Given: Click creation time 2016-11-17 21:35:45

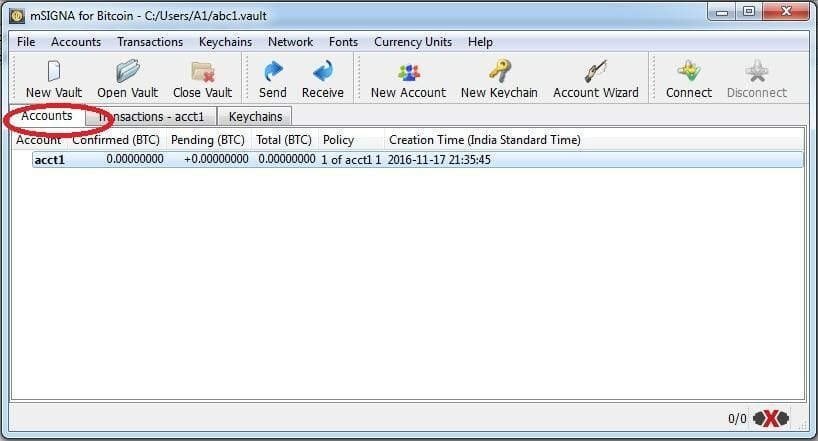Looking at the screenshot, I should coord(439,160).
